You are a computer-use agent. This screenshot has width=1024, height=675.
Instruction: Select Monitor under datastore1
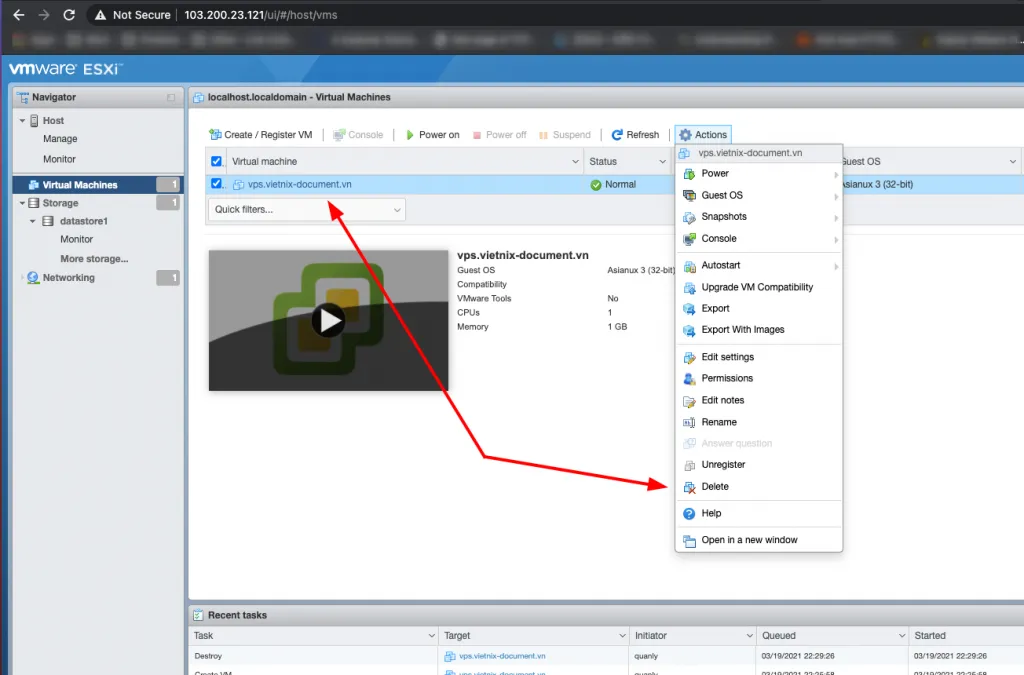(76, 239)
